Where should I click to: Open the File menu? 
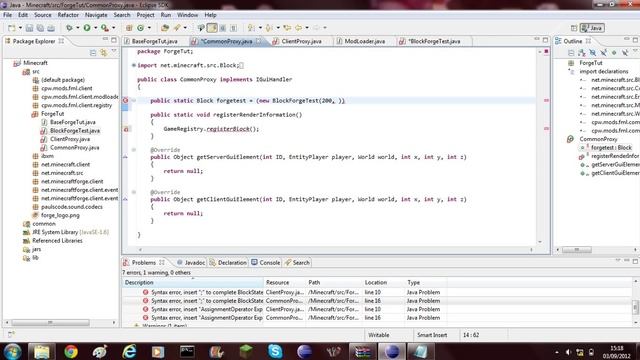pos(7,15)
